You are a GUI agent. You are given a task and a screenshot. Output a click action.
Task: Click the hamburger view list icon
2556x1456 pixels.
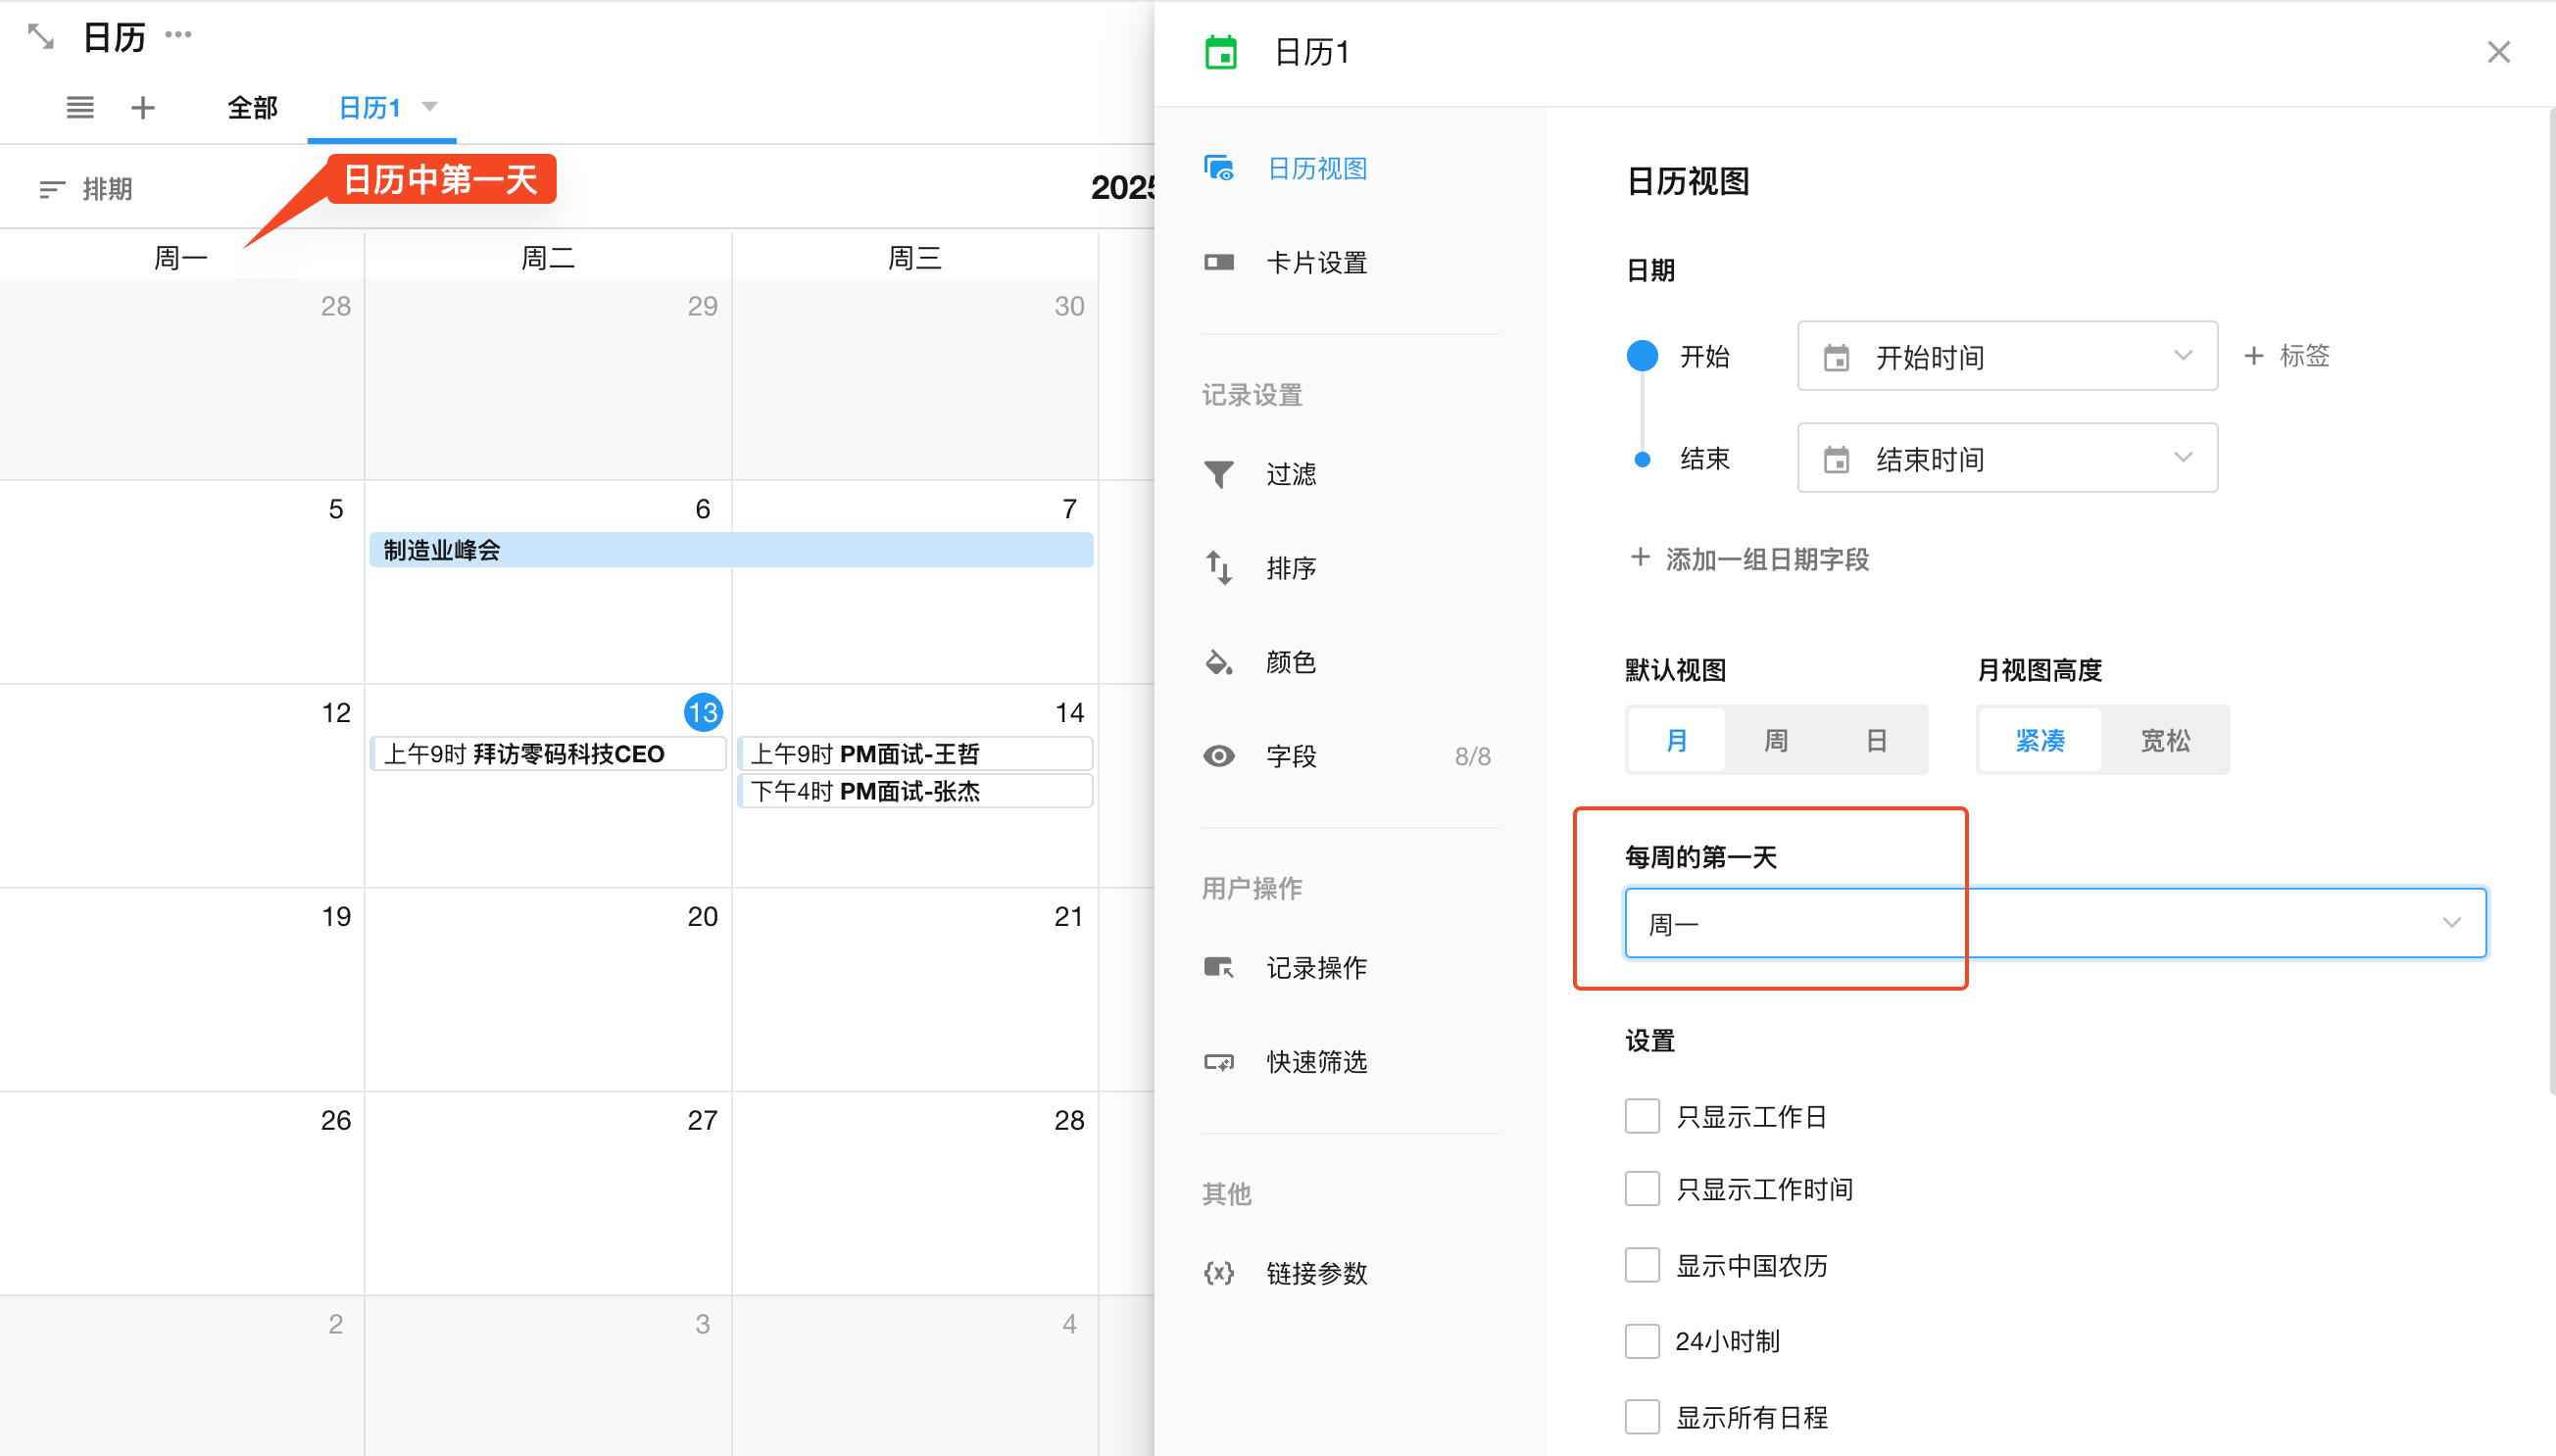pos(80,107)
